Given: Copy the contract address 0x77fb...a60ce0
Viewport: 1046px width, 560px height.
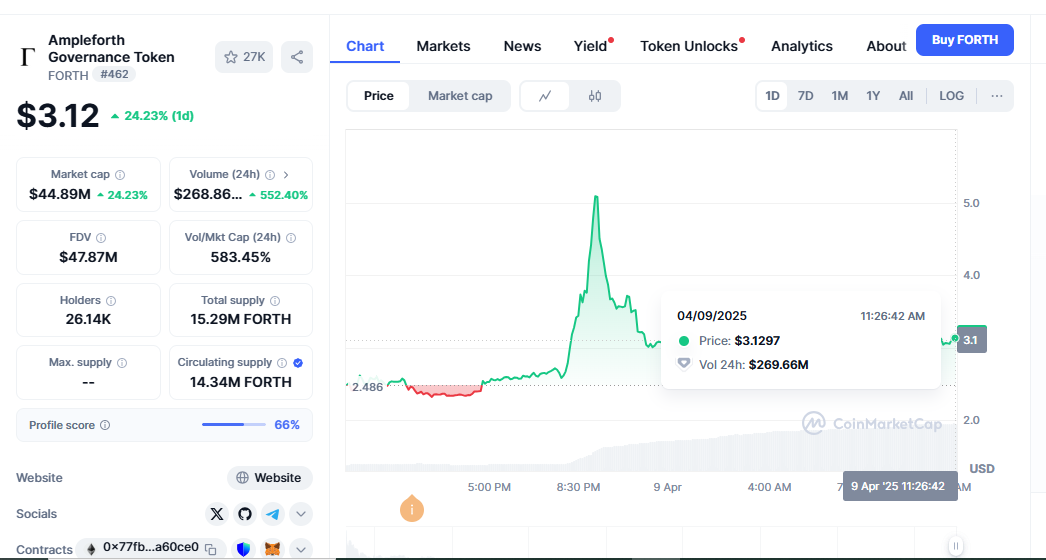Looking at the screenshot, I should [211, 549].
